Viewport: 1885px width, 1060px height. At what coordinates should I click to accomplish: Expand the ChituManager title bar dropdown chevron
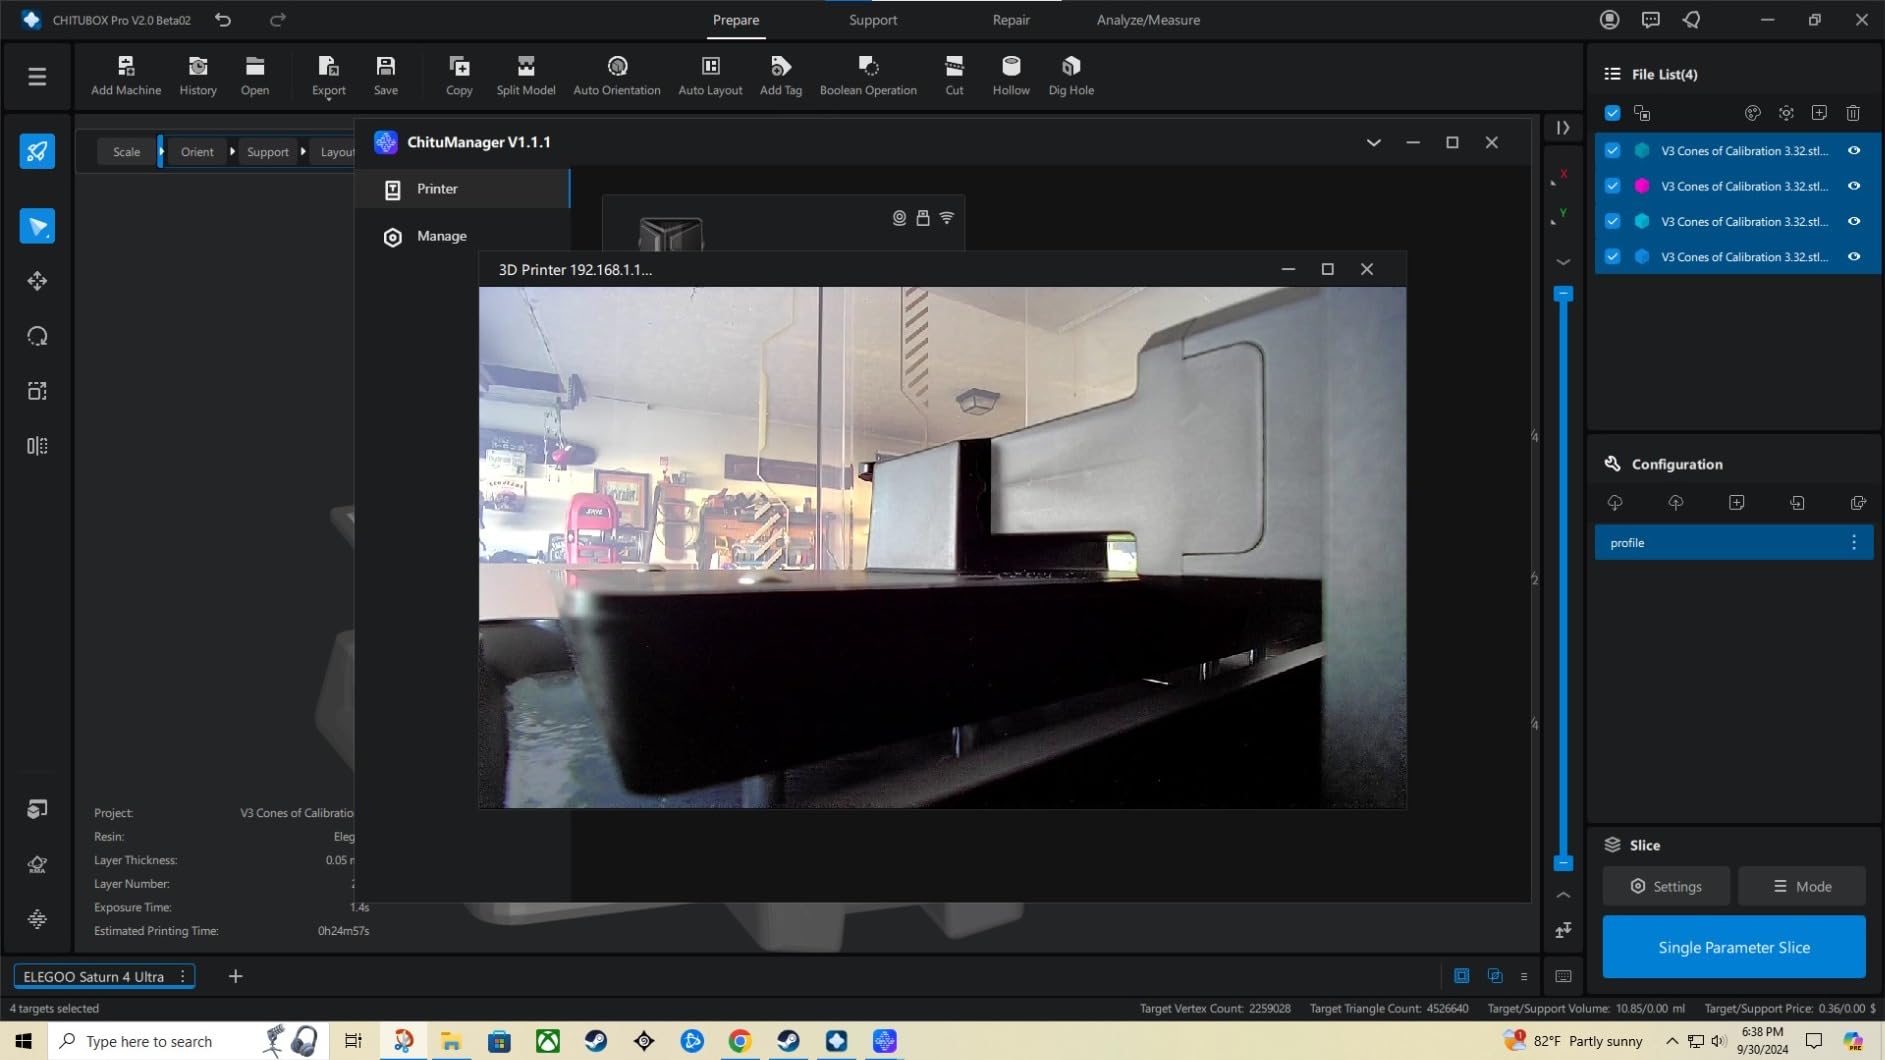[x=1374, y=143]
